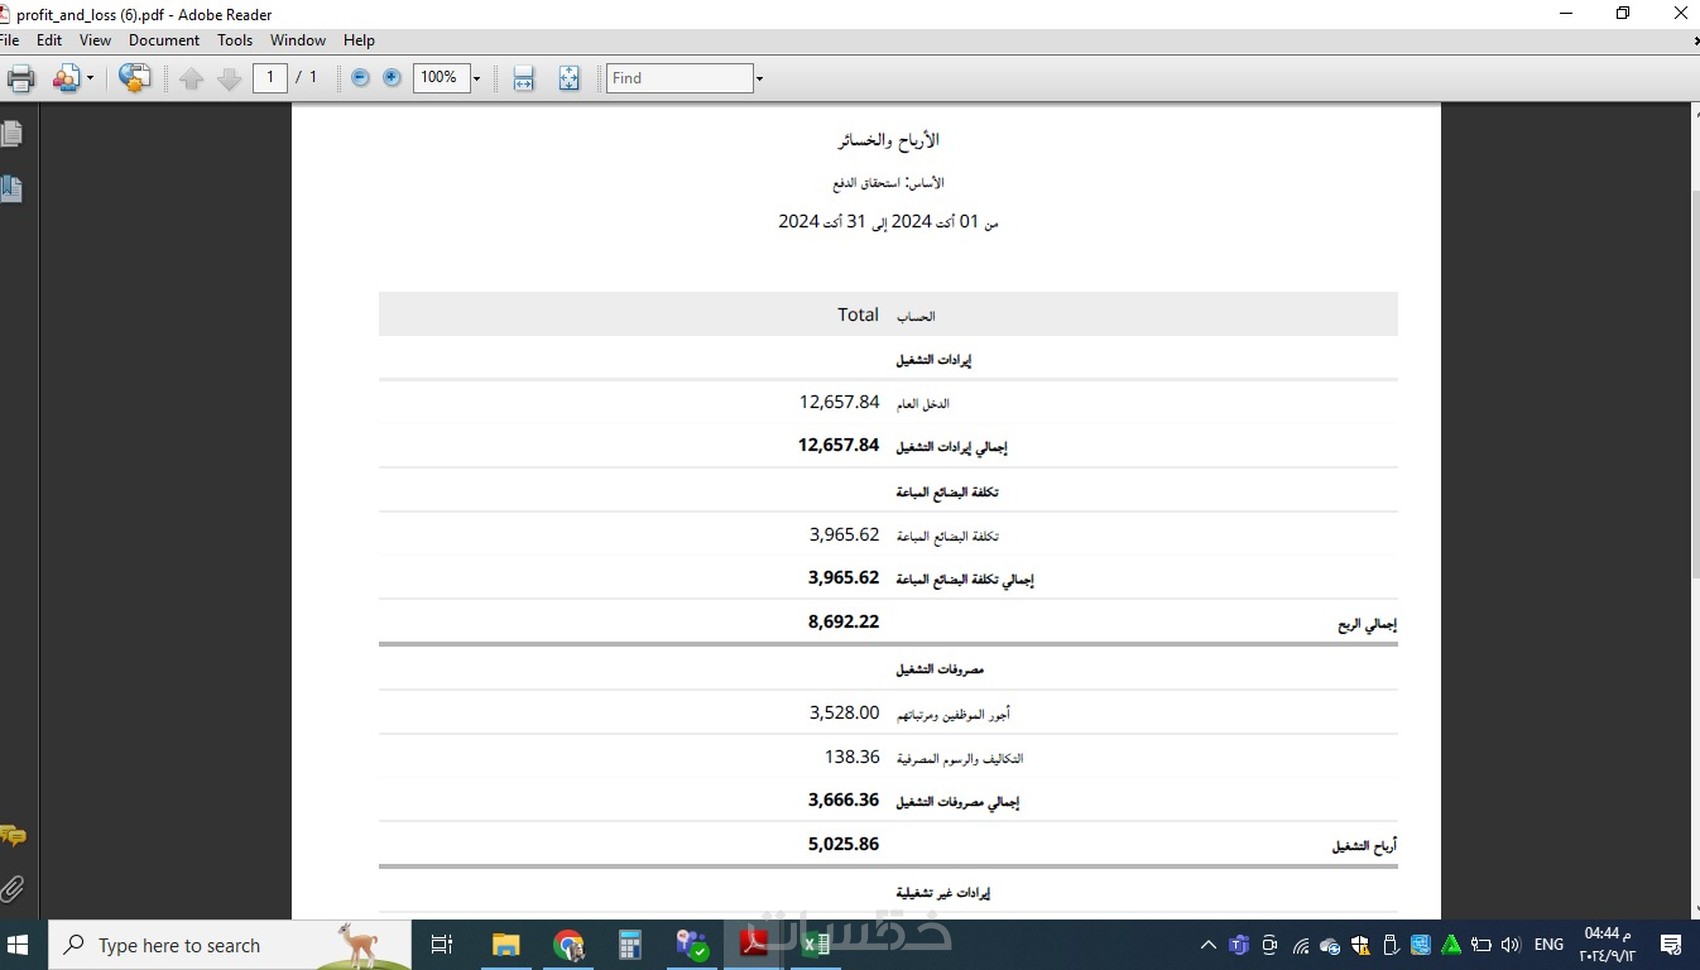Click the taskbar search box

[x=229, y=945]
